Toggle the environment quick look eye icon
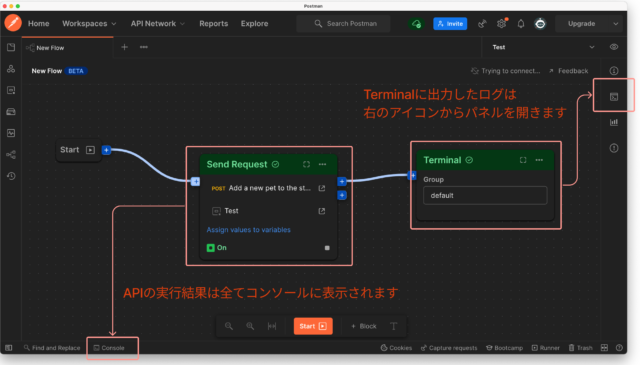Image resolution: width=640 pixels, height=365 pixels. pyautogui.click(x=614, y=47)
